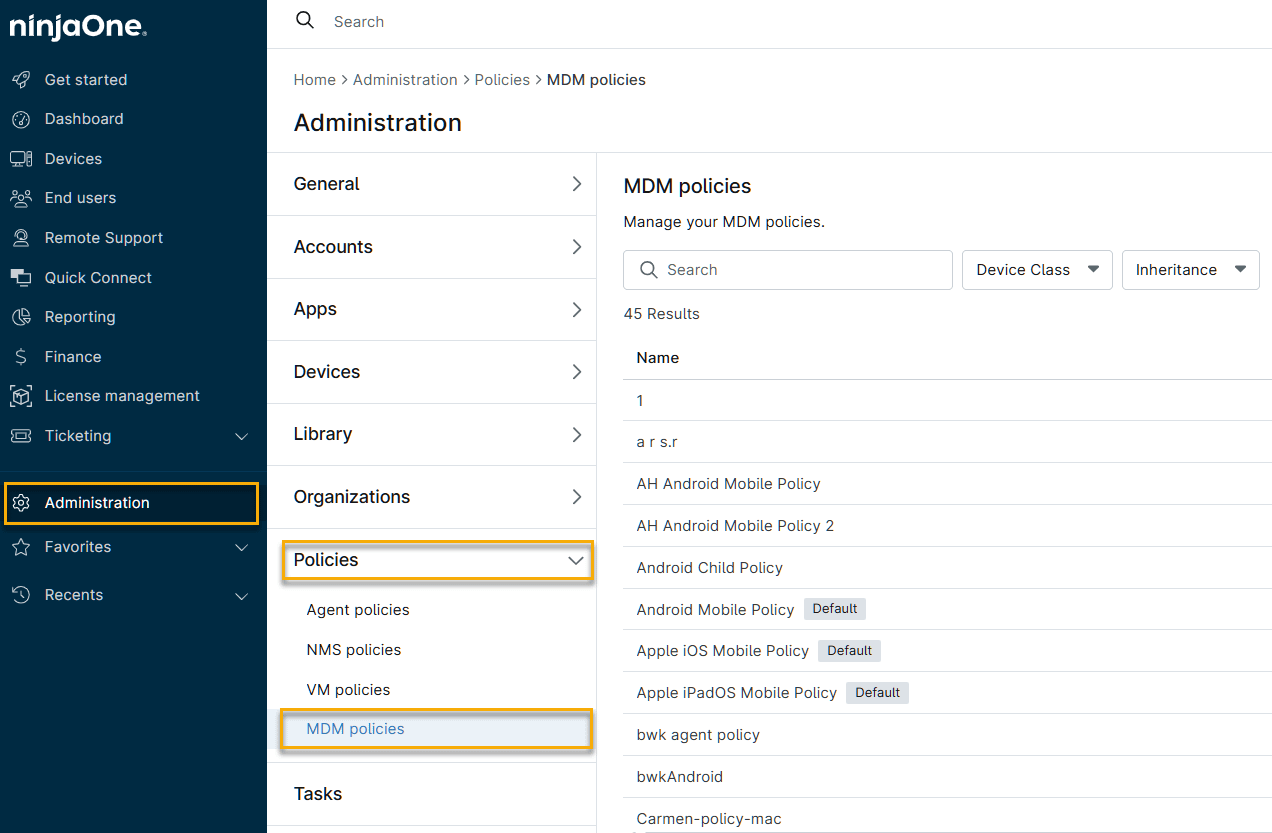Screen dimensions: 1272x833
Task: Select Quick Connect in sidebar
Action: click(x=98, y=278)
